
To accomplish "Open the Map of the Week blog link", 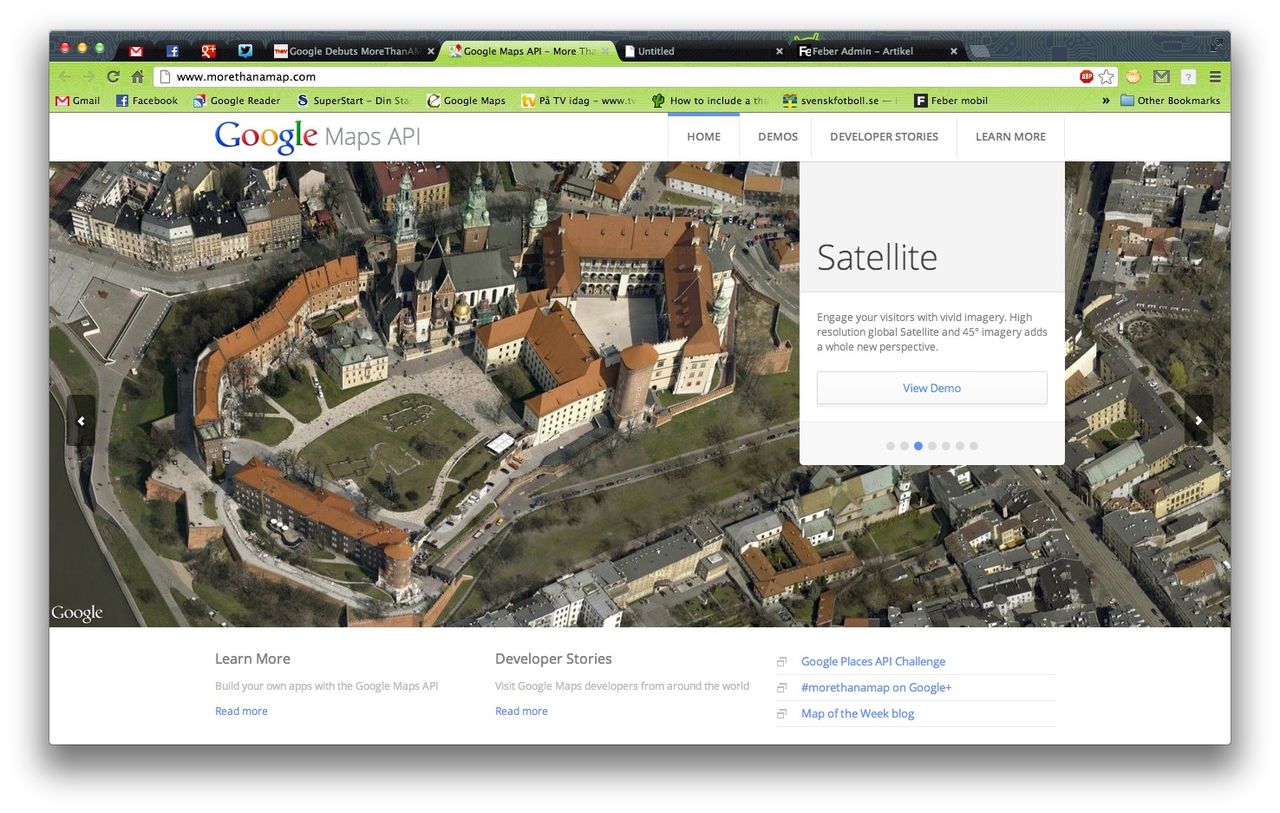I will coord(858,713).
